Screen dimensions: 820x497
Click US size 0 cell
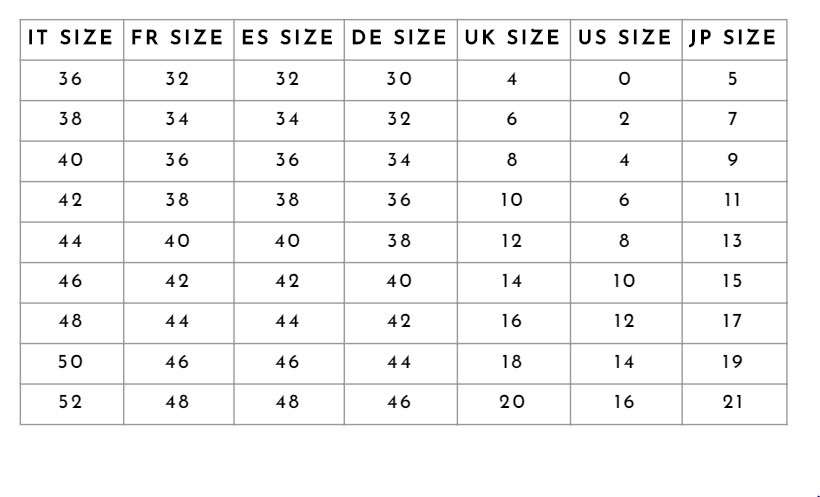pos(624,79)
